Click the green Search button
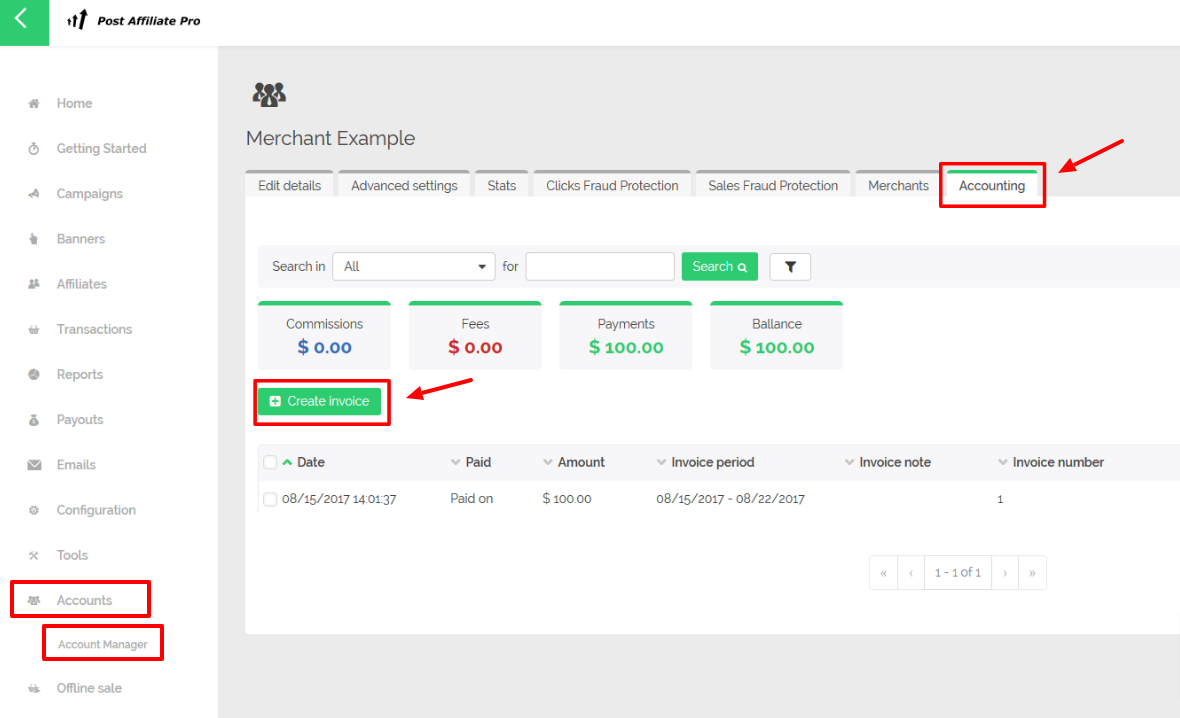 (x=719, y=267)
